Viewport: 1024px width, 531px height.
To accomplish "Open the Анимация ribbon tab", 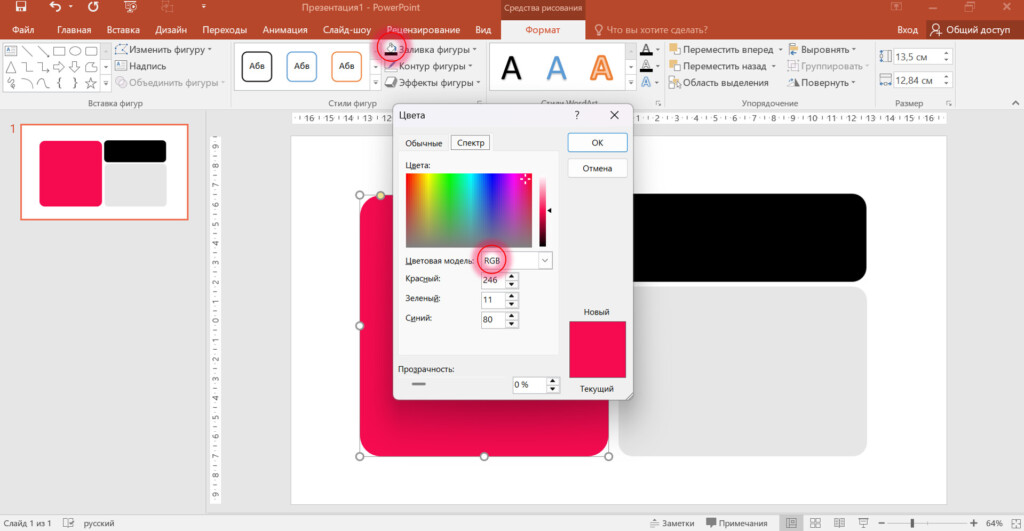I will click(x=285, y=29).
